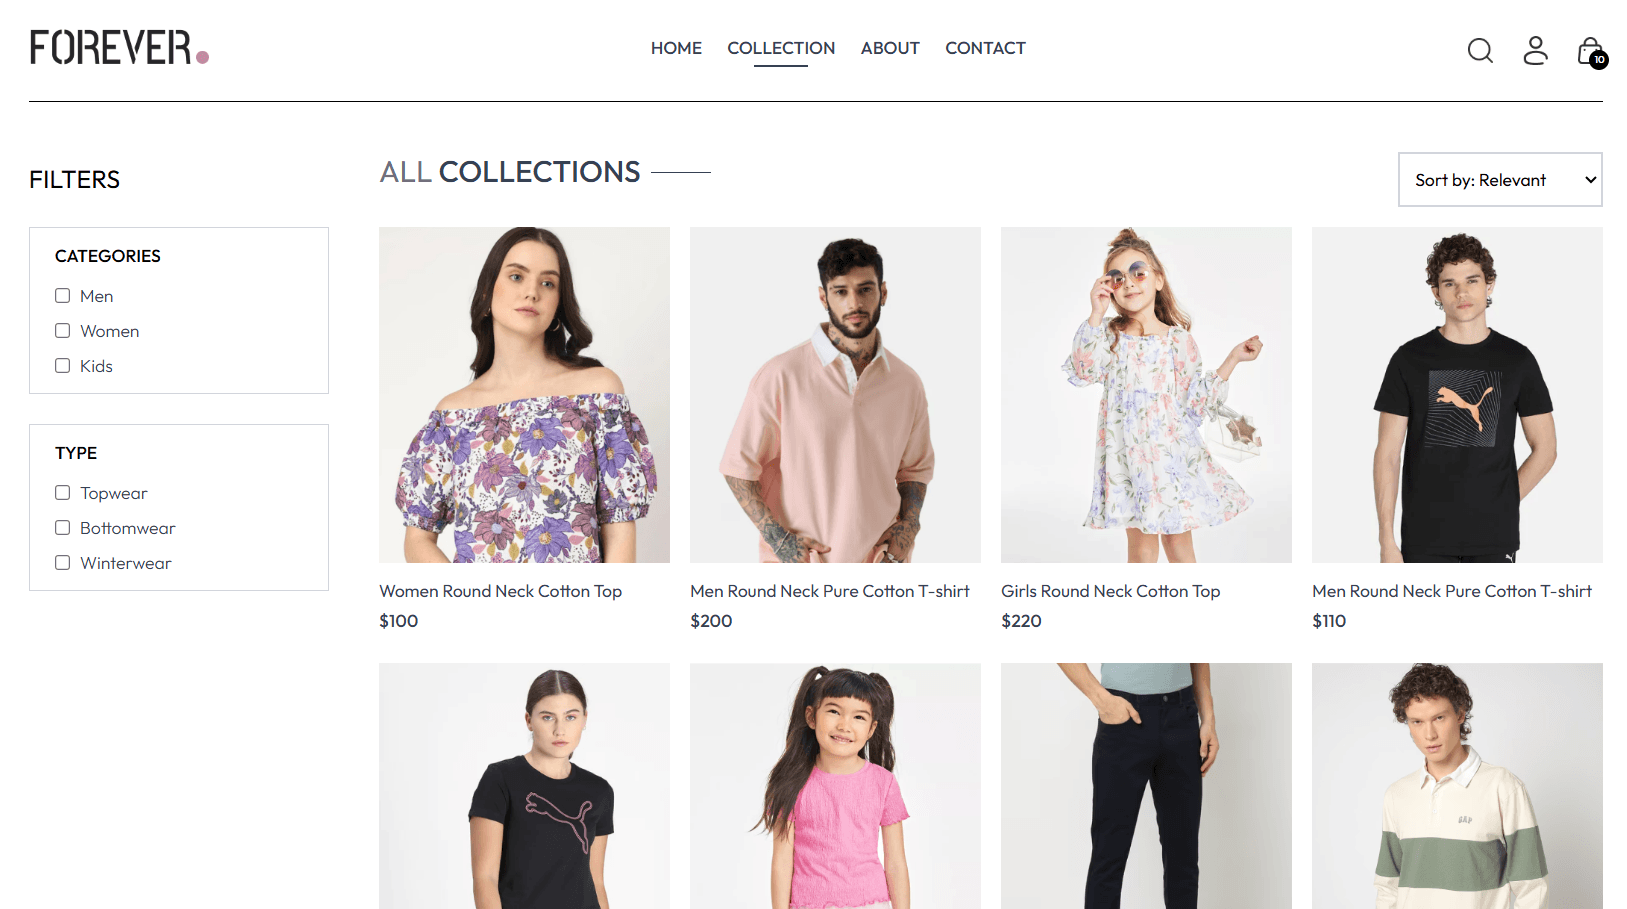The height and width of the screenshot is (909, 1627).
Task: Click the FOREVER logo
Action: click(x=119, y=48)
